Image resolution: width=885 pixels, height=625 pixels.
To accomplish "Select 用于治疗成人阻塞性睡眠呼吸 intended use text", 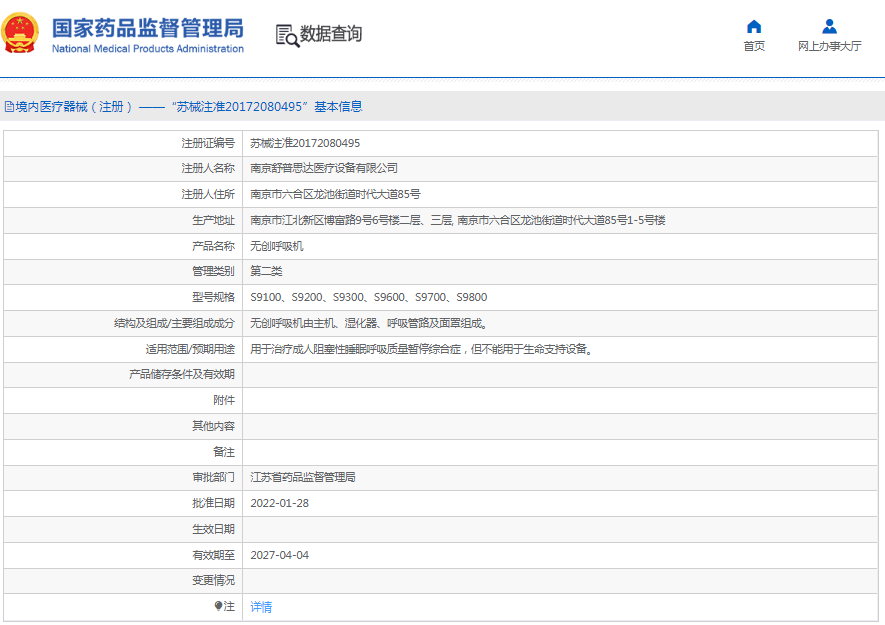I will (422, 349).
